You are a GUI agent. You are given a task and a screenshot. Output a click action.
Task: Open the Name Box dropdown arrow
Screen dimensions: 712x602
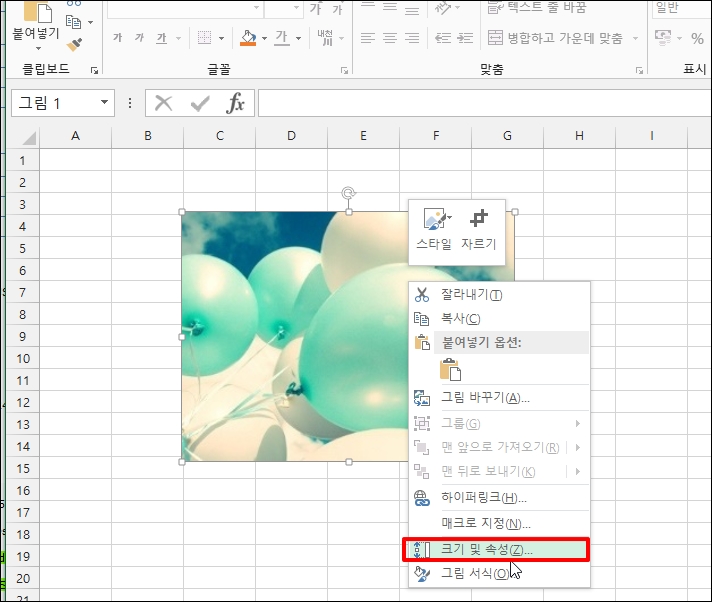coord(104,103)
